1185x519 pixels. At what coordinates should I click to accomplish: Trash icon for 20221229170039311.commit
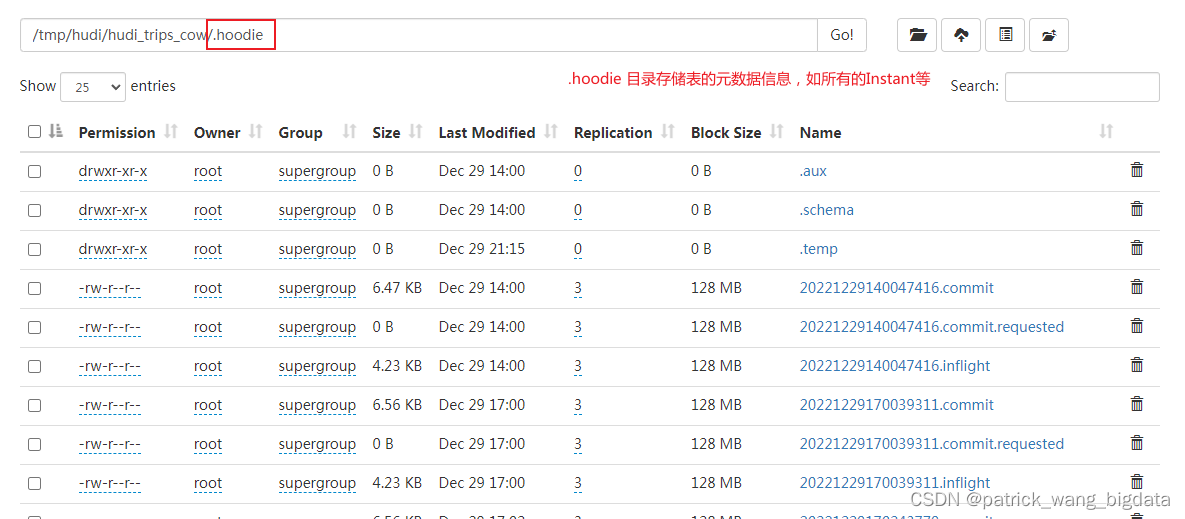(1136, 404)
